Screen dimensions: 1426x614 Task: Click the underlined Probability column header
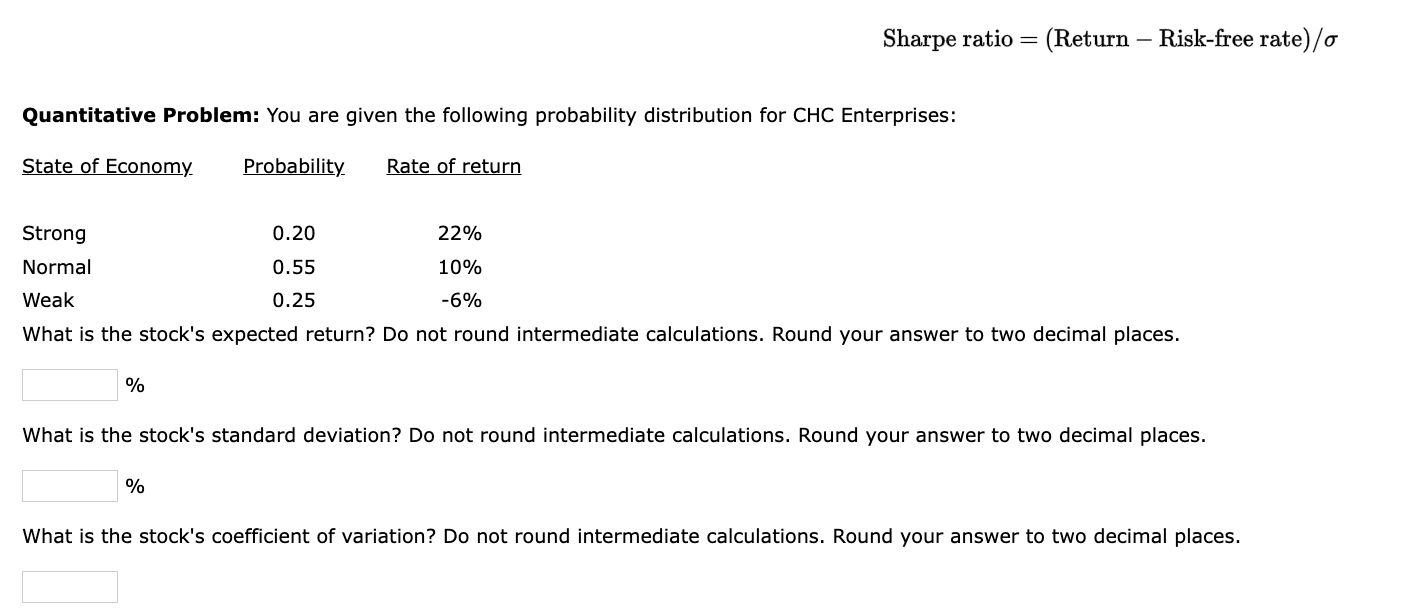(293, 166)
